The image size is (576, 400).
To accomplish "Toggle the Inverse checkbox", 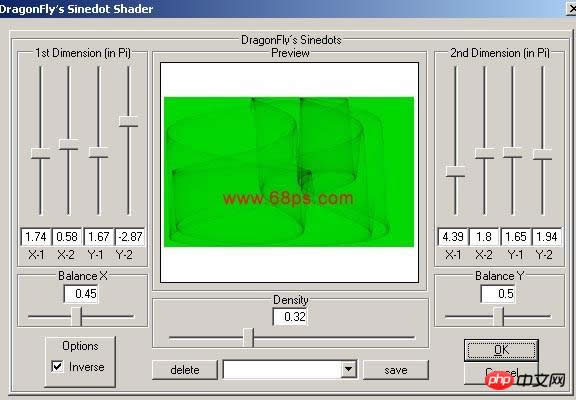I will click(57, 366).
